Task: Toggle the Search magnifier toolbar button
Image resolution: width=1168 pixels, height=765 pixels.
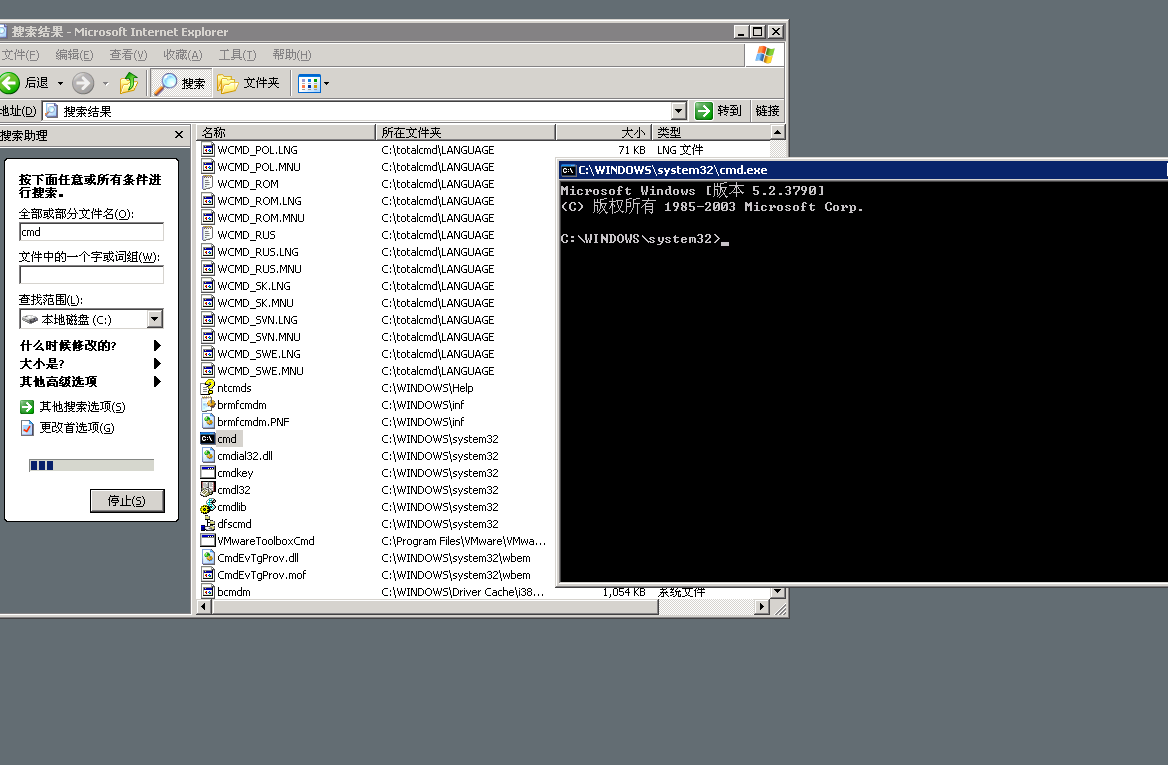Action: tap(181, 83)
